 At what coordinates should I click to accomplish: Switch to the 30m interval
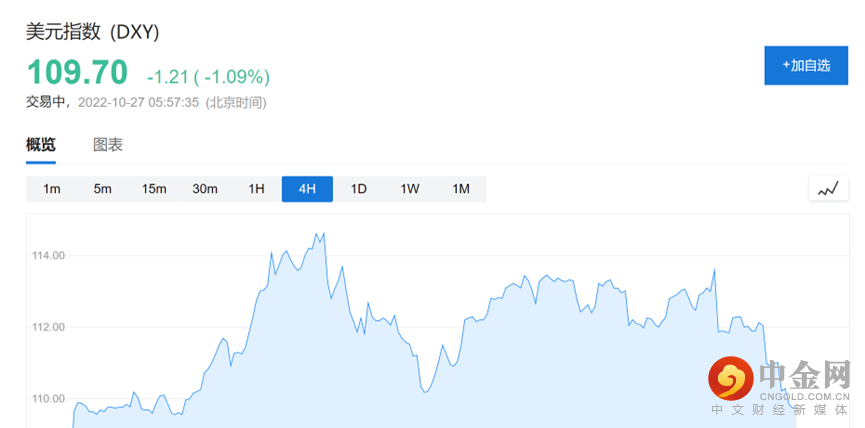coord(205,189)
